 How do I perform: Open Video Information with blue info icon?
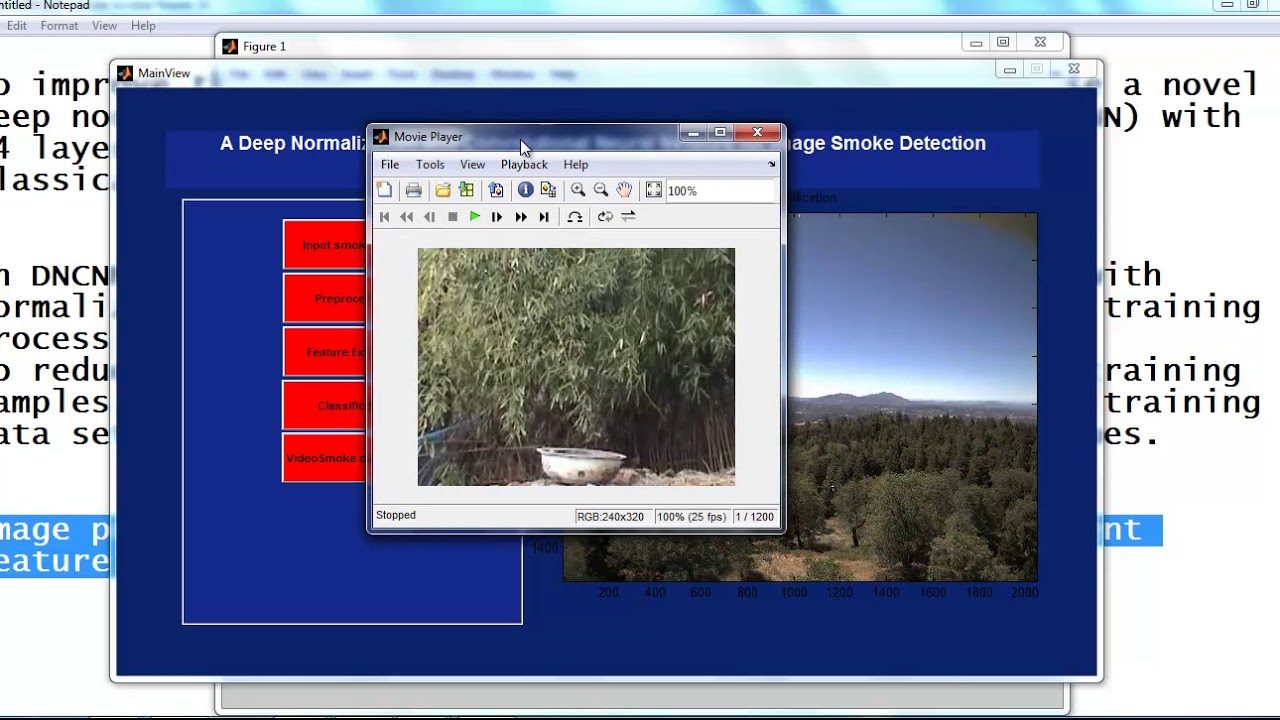point(525,190)
